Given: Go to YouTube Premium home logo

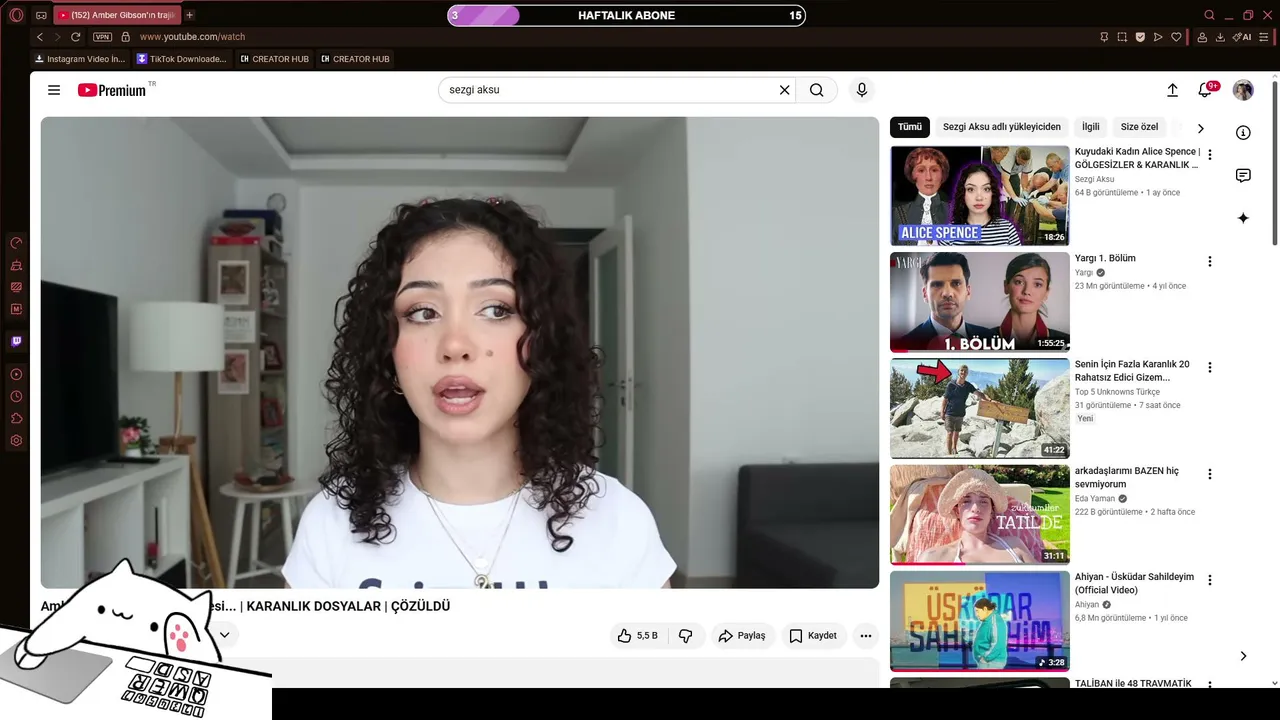Looking at the screenshot, I should [112, 90].
